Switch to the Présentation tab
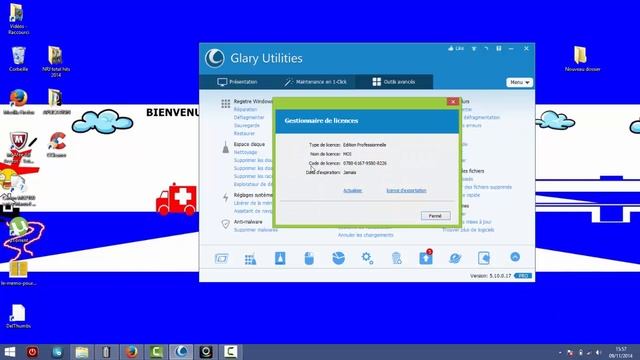Screen dimensions: 640x360 point(237,82)
